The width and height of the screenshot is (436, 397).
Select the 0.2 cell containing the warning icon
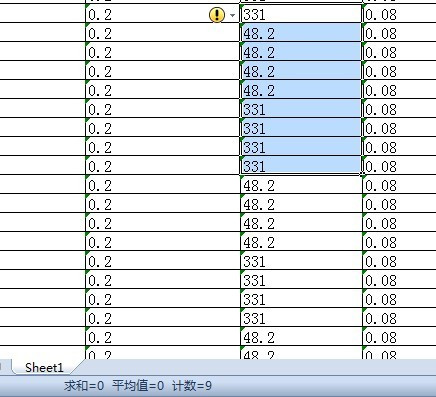pos(163,14)
